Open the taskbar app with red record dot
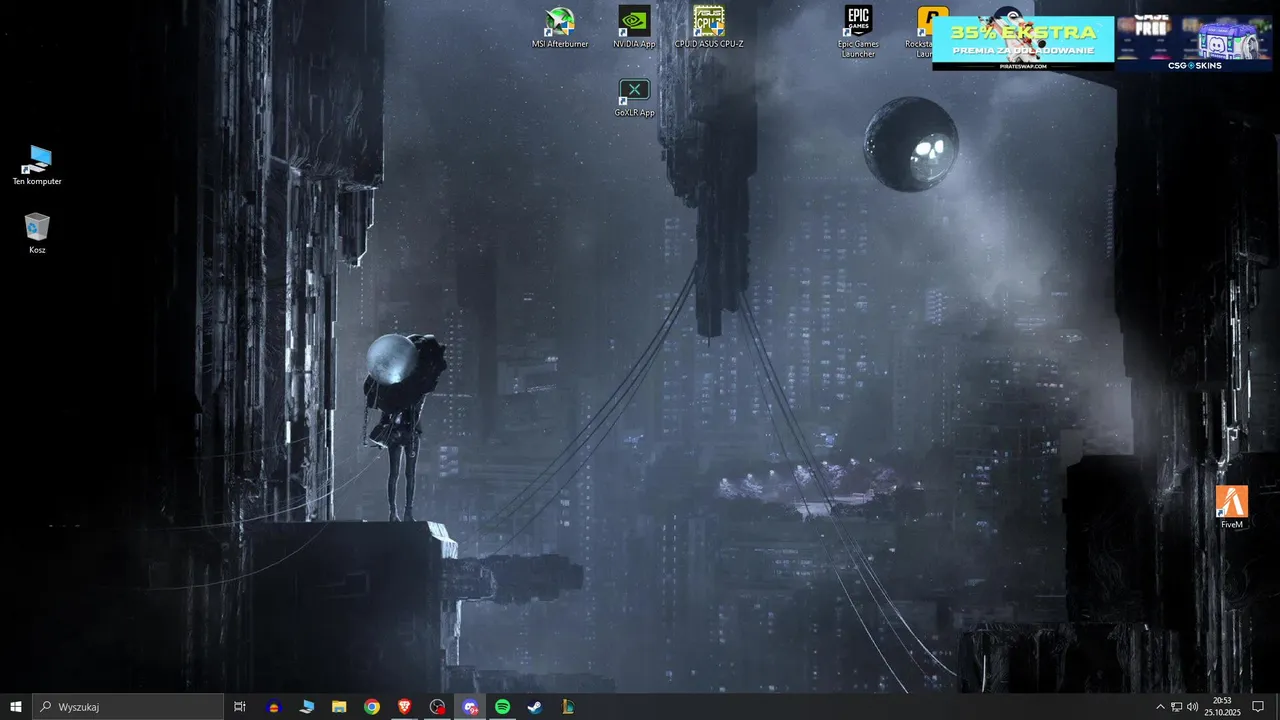 click(x=437, y=707)
